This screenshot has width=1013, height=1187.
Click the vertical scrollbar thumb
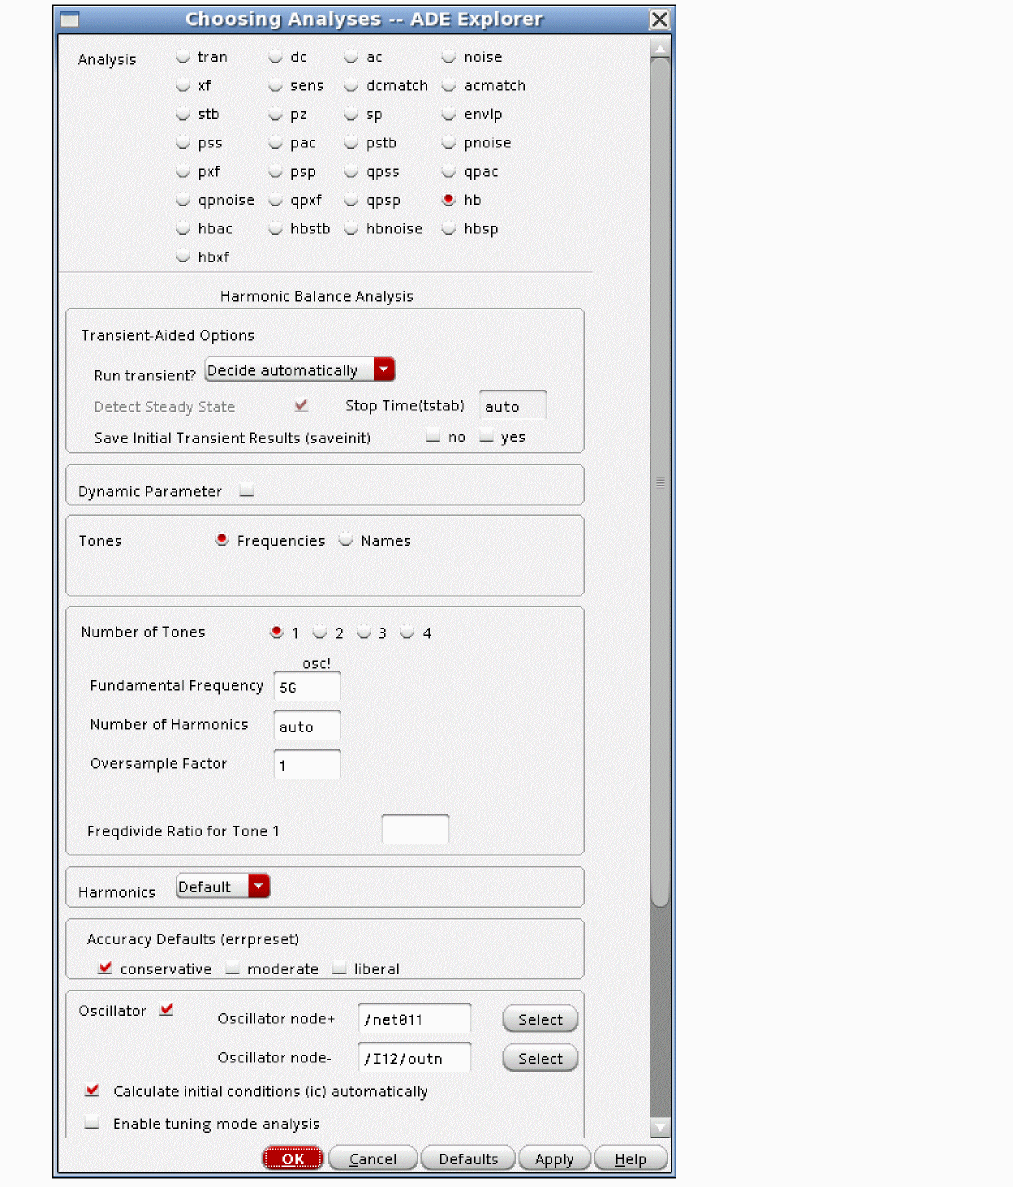pos(659,480)
